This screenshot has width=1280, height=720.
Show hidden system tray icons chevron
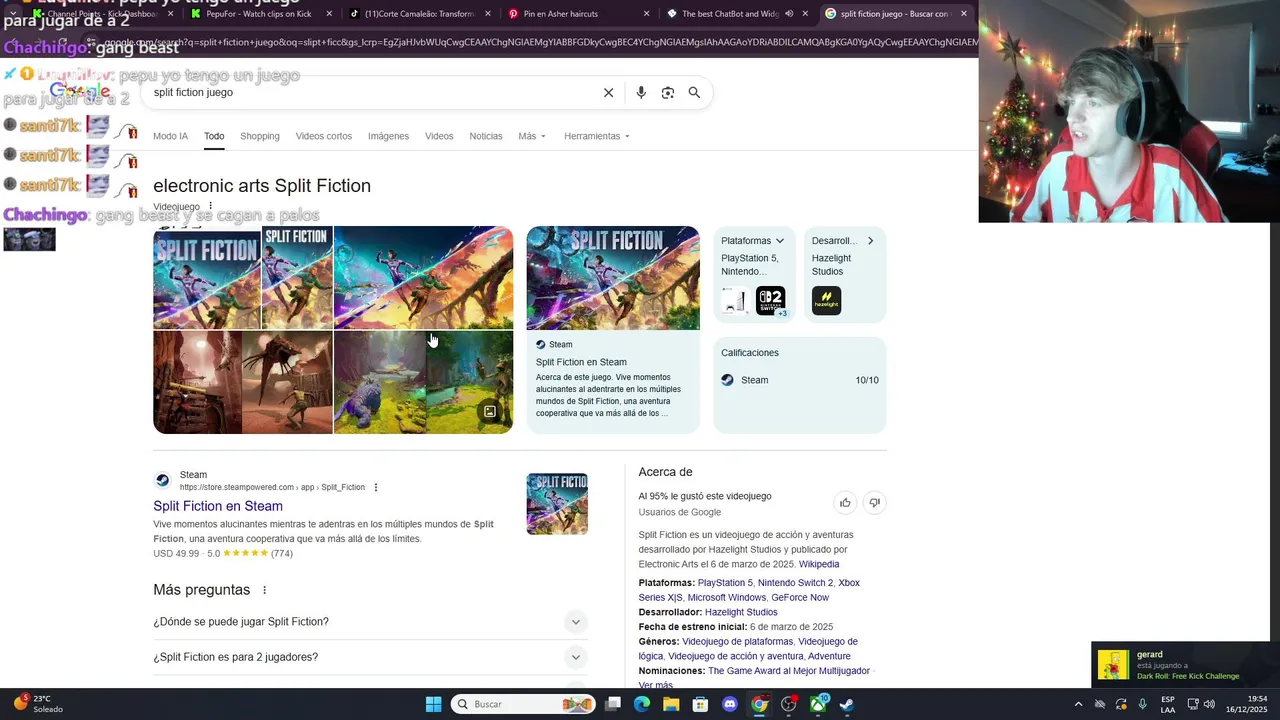[1078, 704]
